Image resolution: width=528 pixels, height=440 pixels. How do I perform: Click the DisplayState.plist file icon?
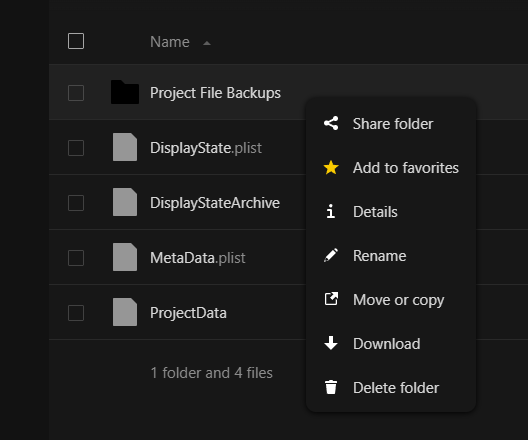[125, 147]
